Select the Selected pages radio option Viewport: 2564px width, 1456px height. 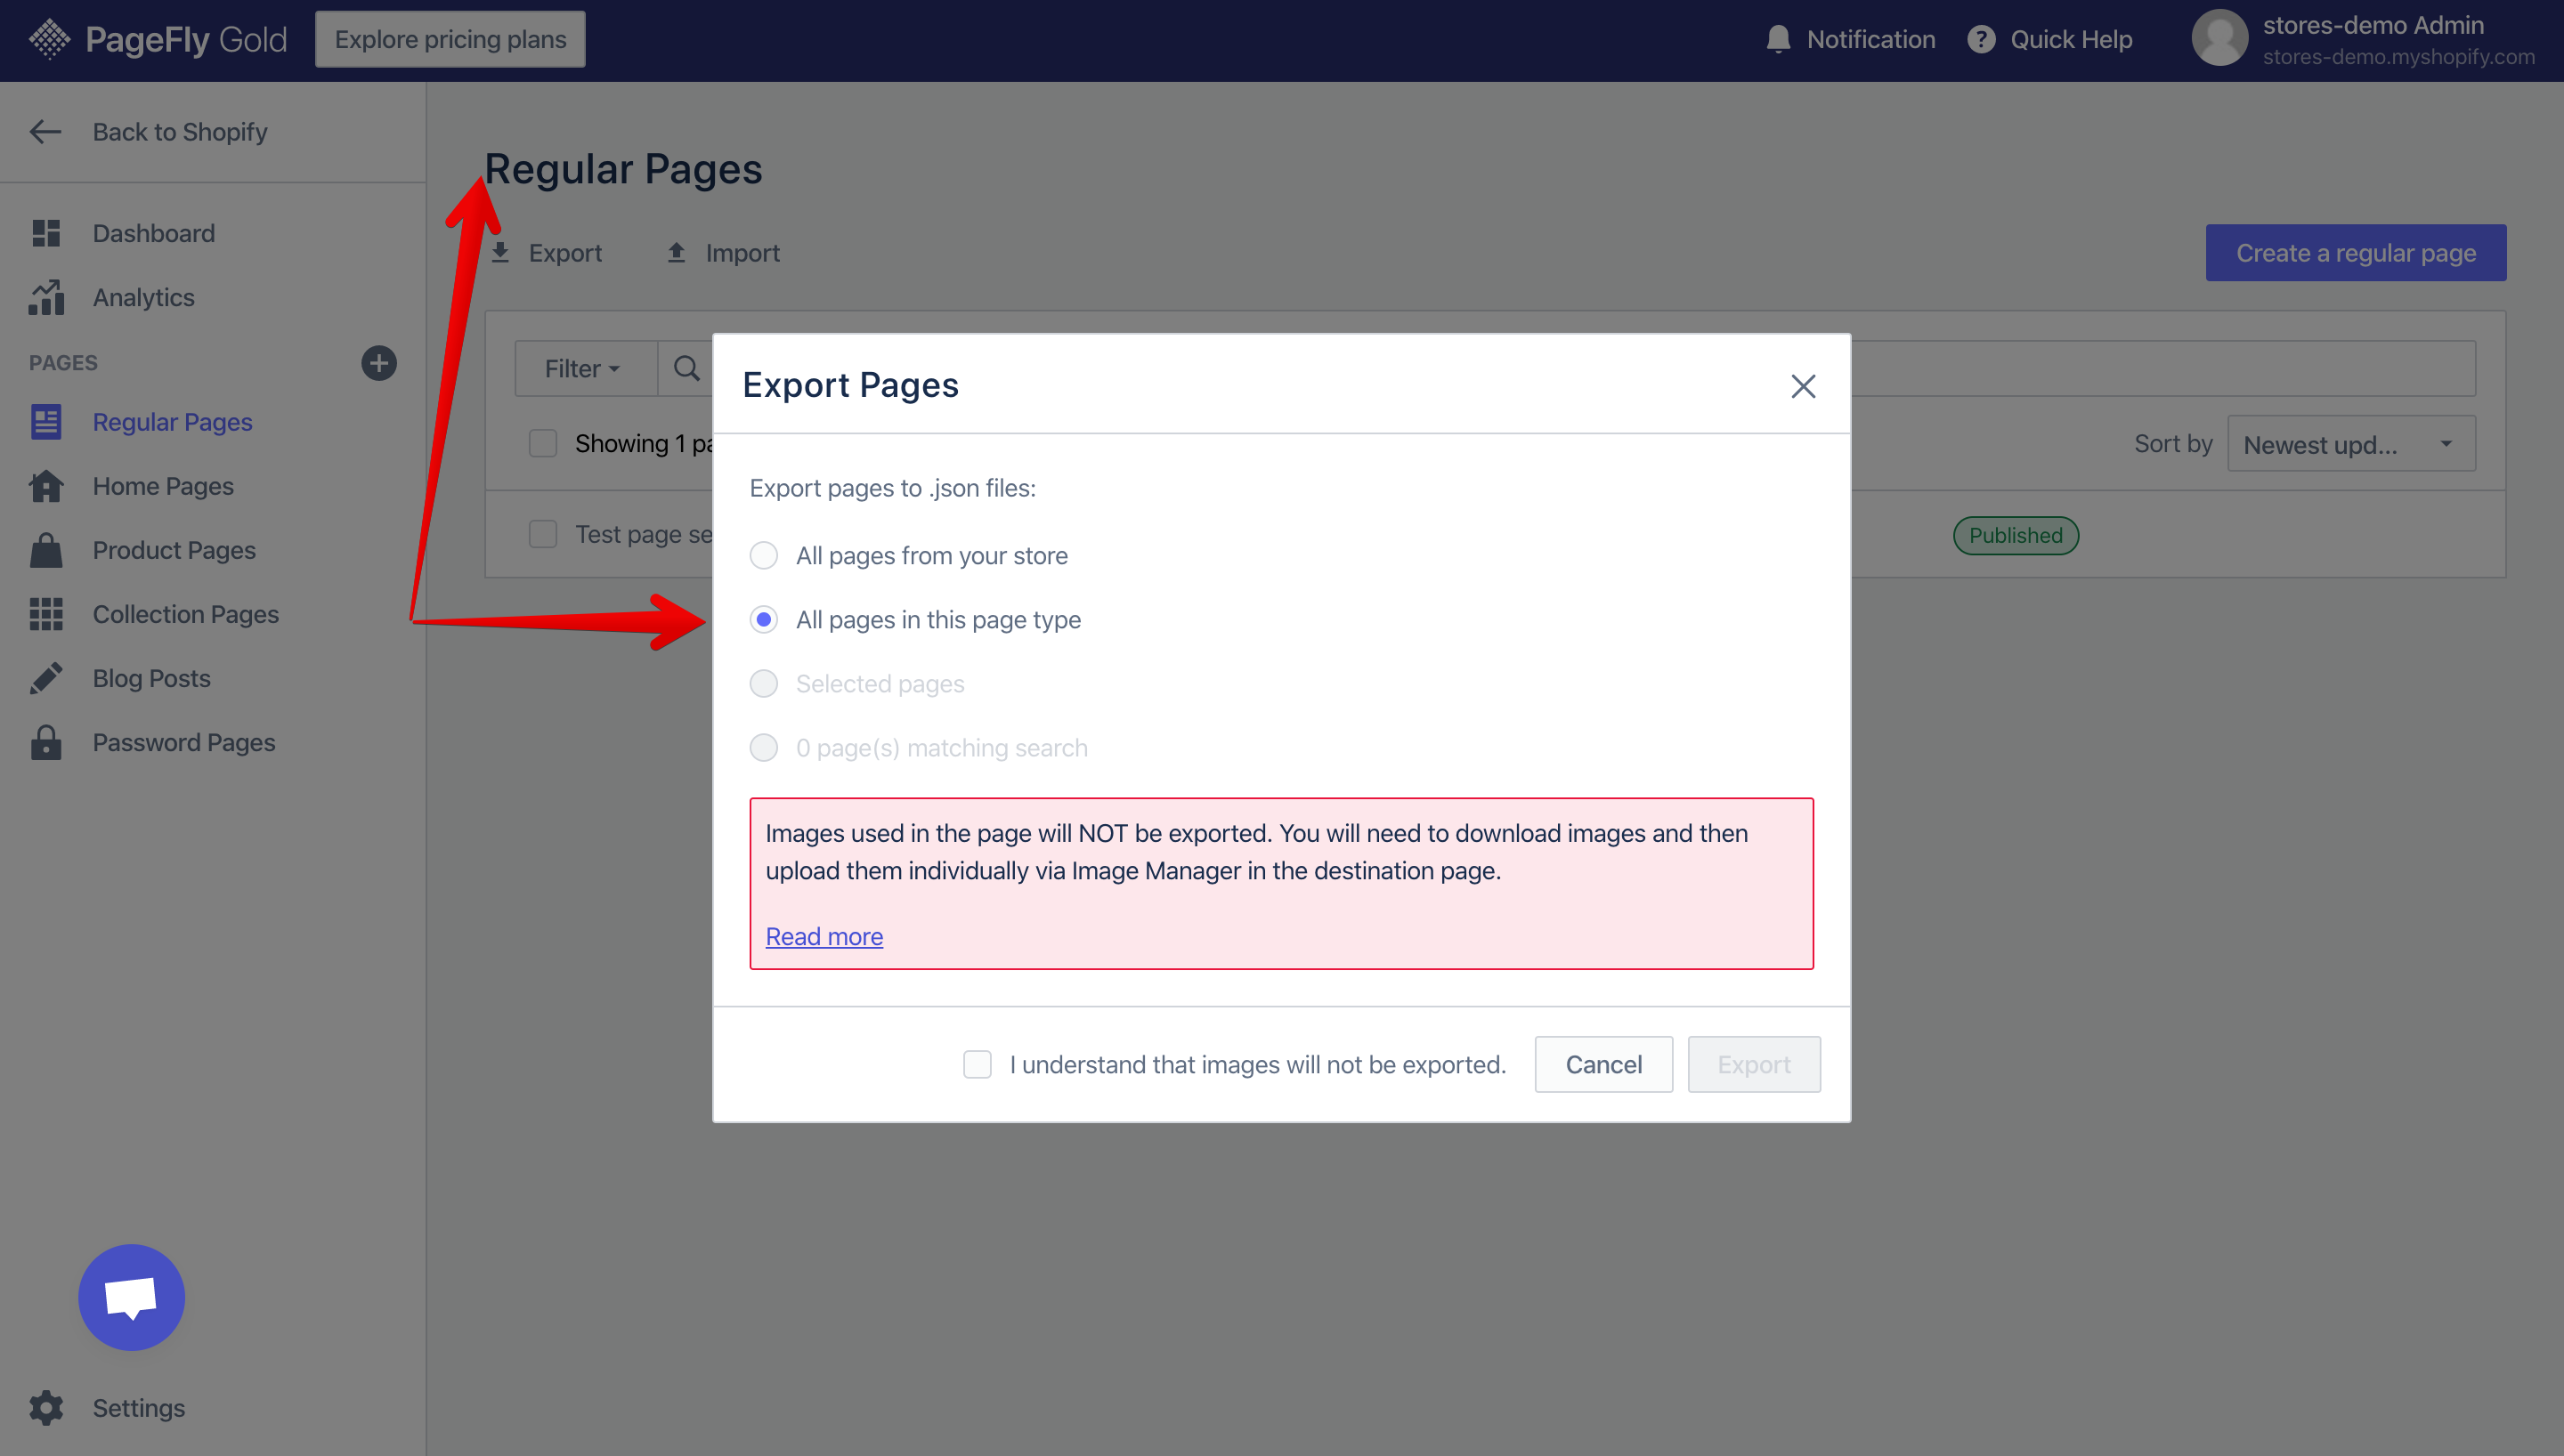pyautogui.click(x=764, y=683)
